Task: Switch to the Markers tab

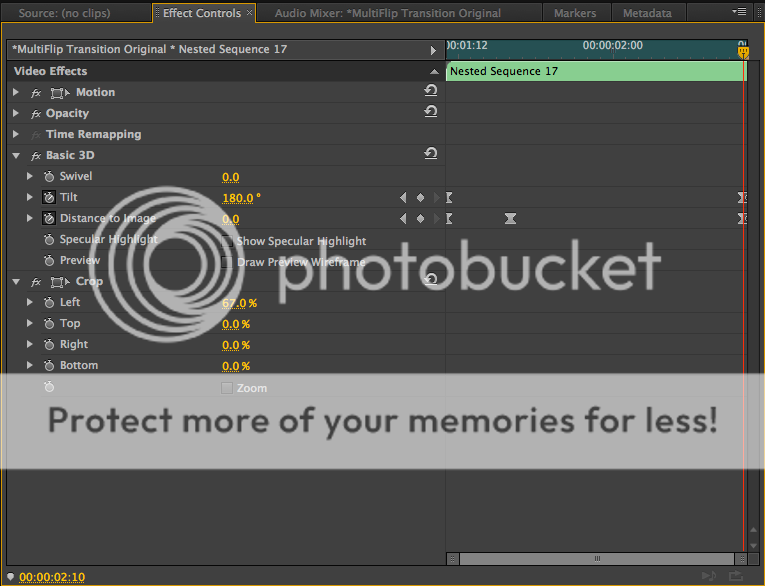Action: tap(575, 13)
